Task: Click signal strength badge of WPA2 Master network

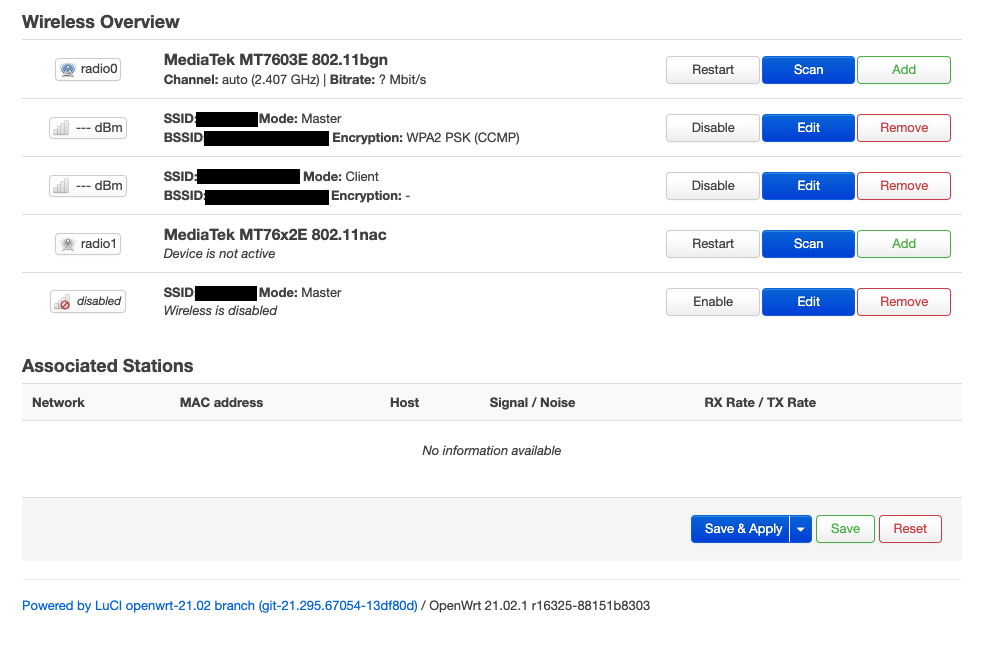Action: click(88, 128)
